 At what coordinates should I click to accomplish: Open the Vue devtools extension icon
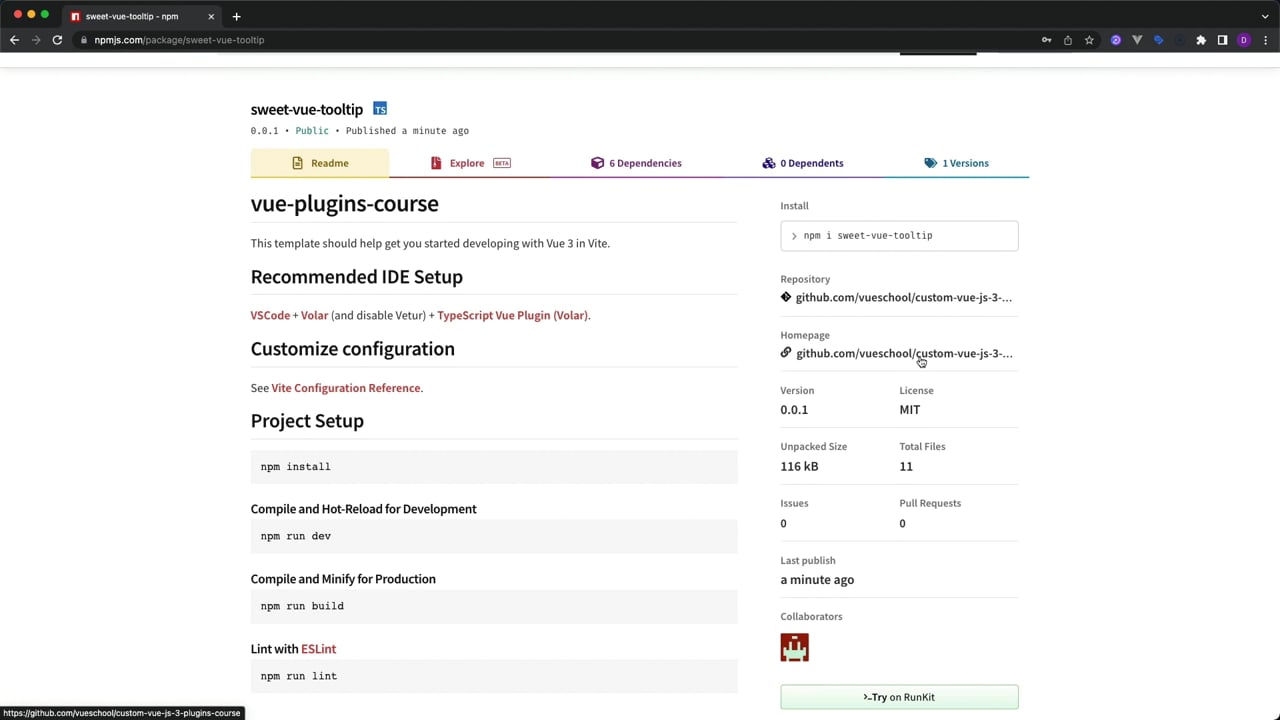tap(1137, 40)
